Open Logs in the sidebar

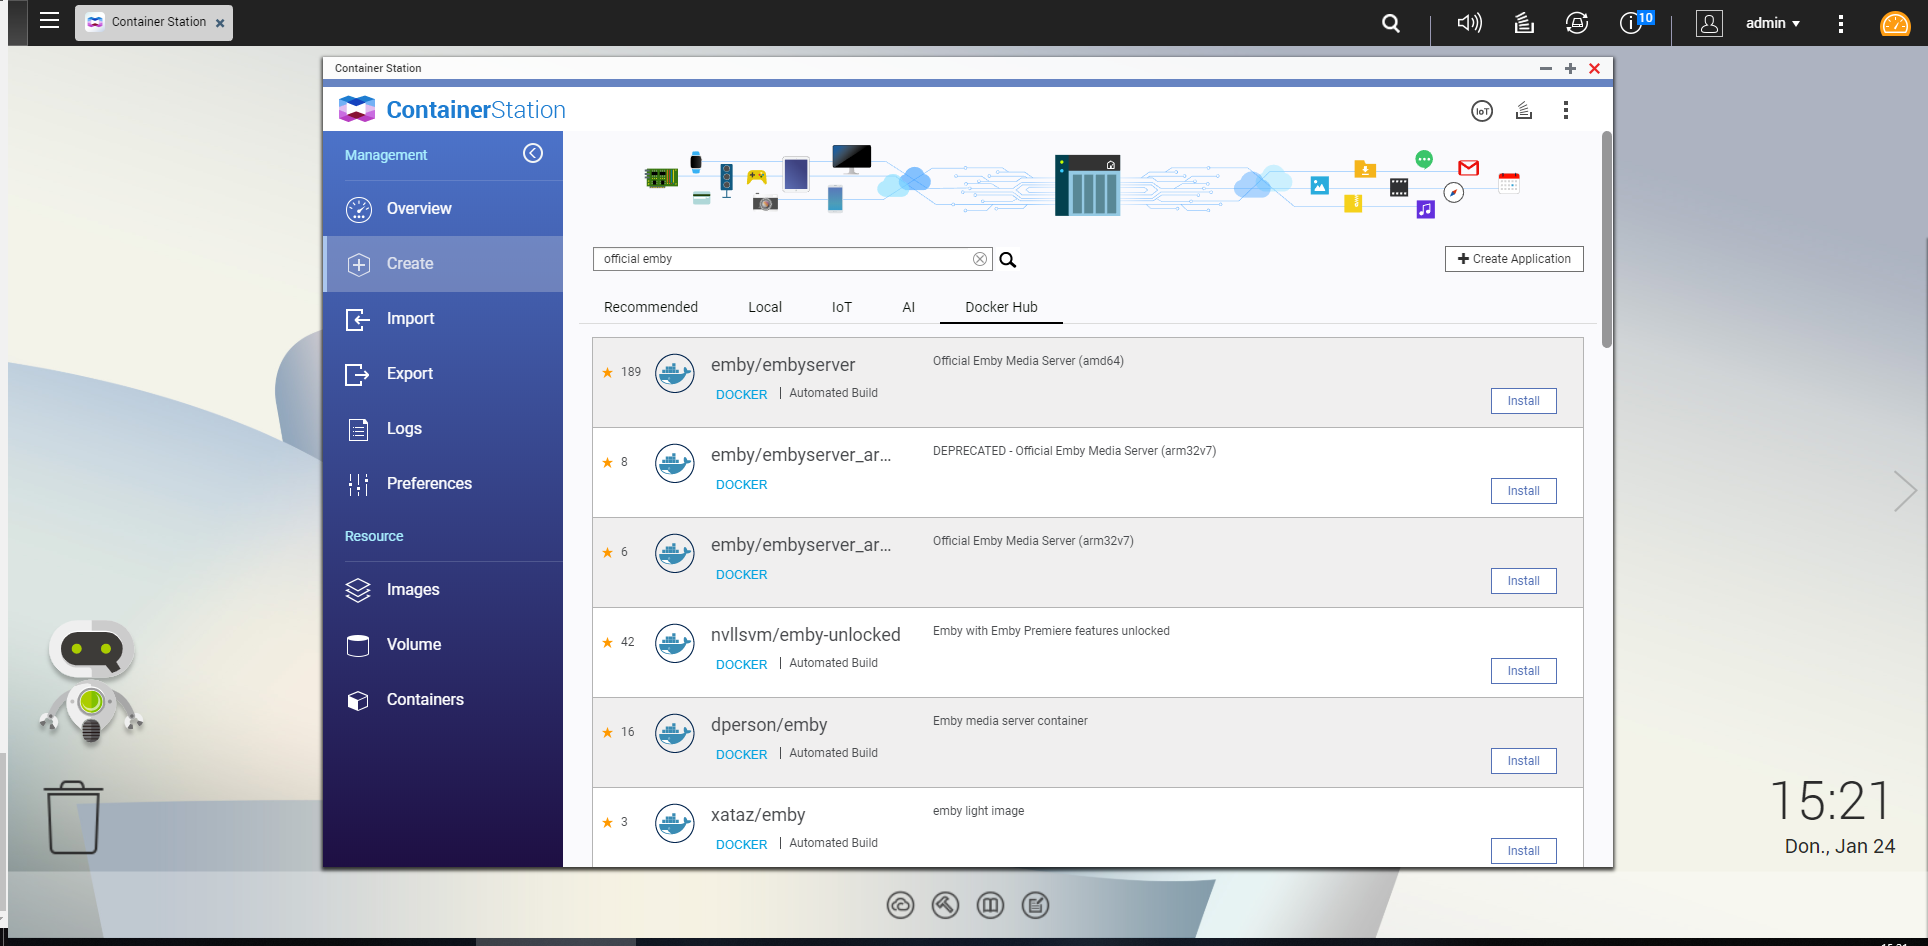[x=443, y=429]
